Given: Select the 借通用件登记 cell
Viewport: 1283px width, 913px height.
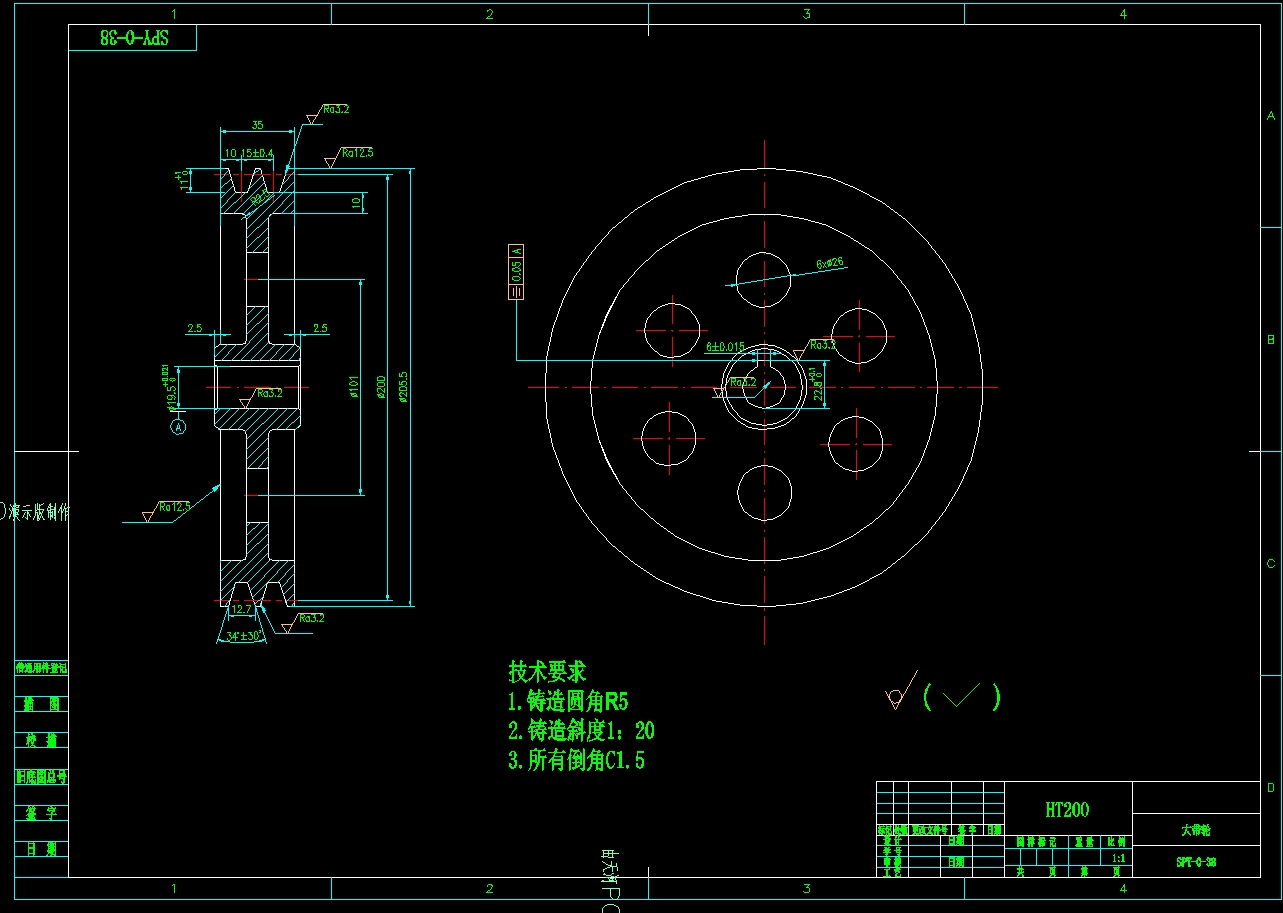Looking at the screenshot, I should pos(42,668).
